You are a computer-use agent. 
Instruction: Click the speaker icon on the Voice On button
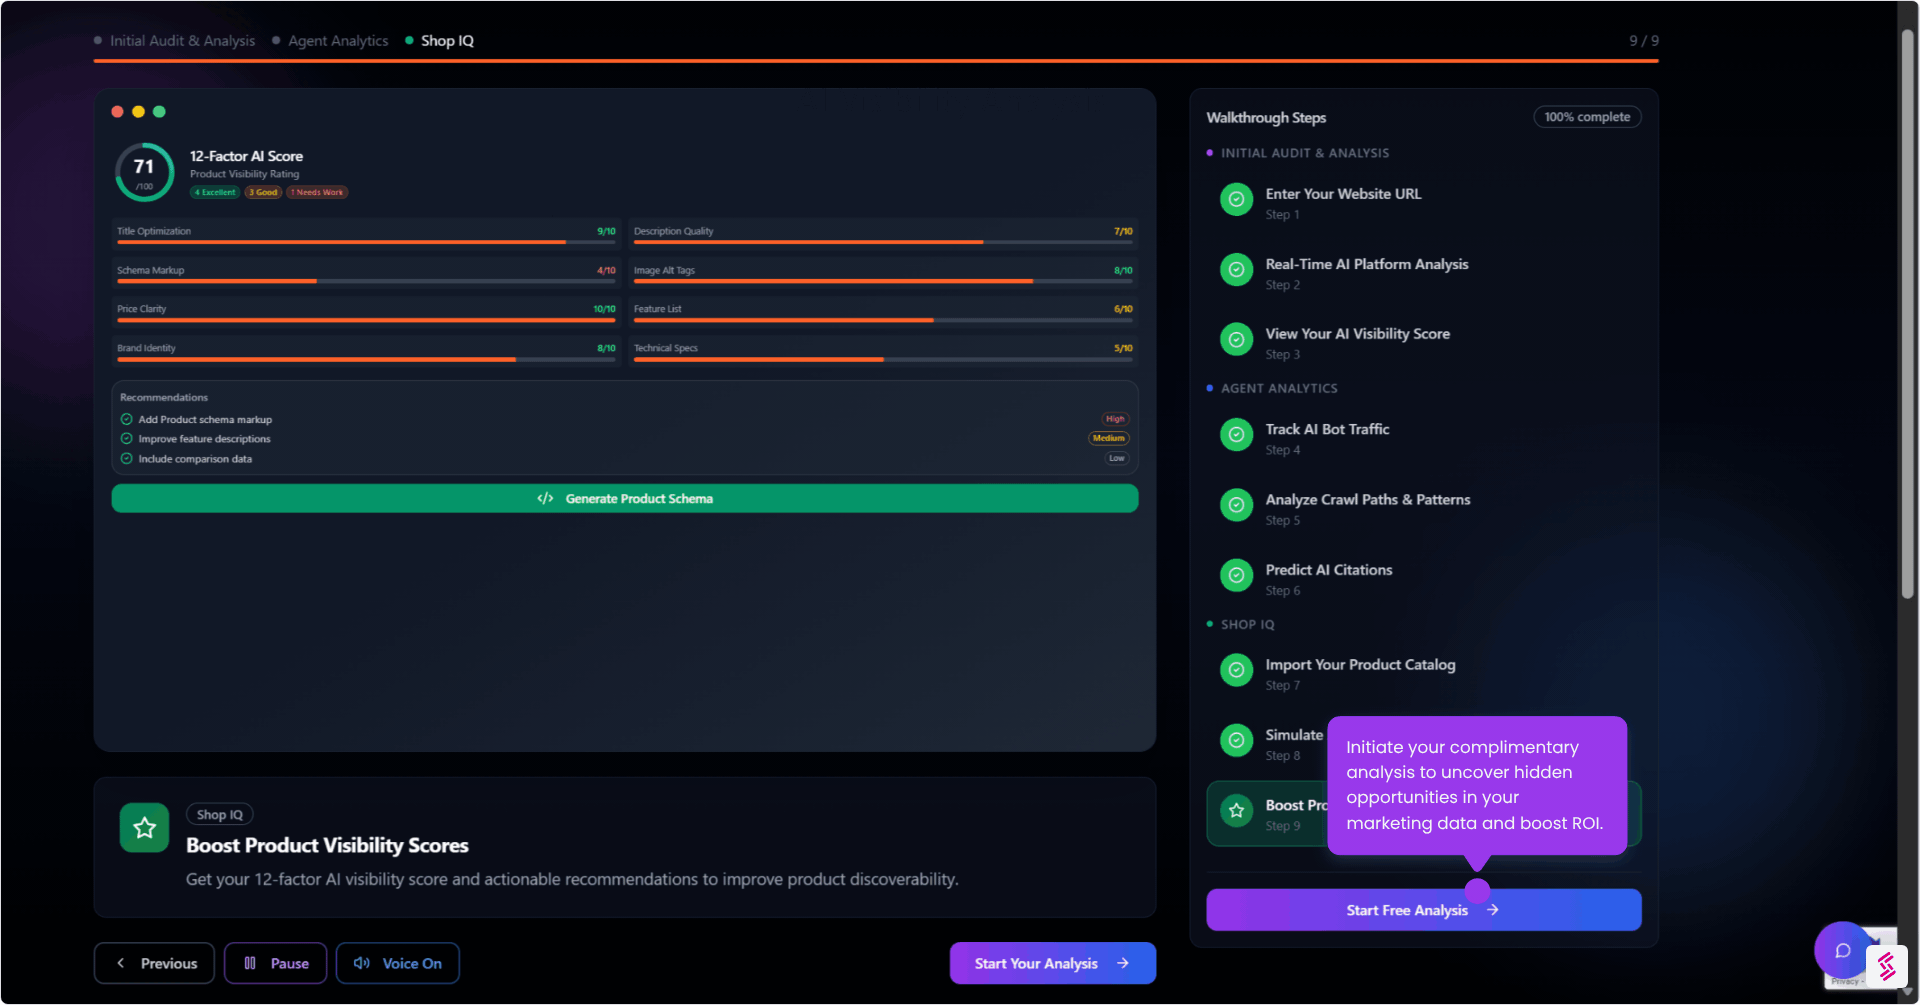pyautogui.click(x=362, y=963)
